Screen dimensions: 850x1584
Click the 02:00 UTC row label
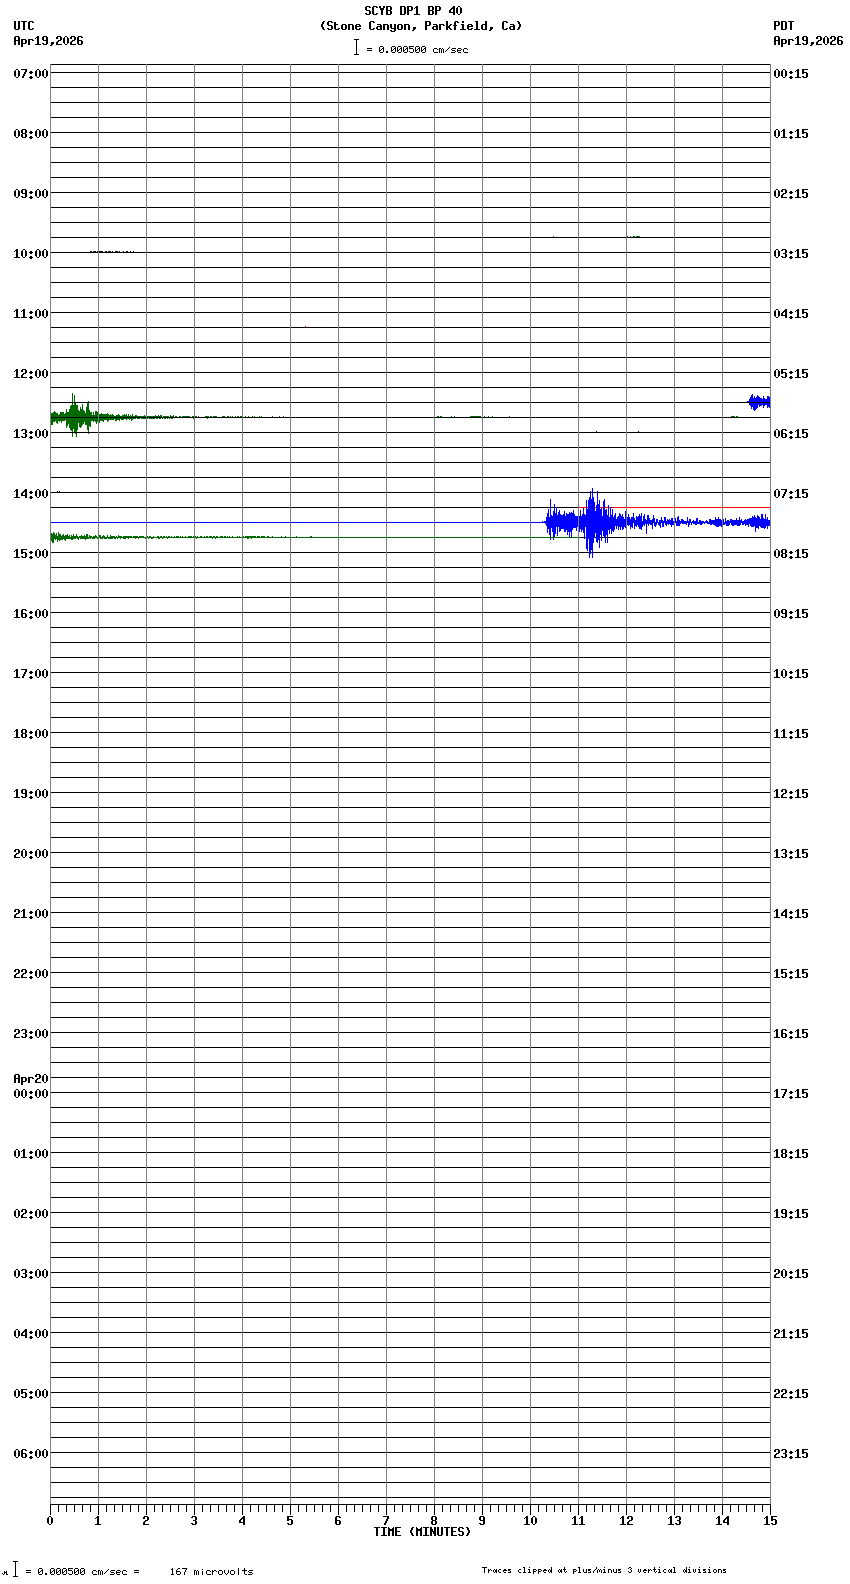point(31,1214)
